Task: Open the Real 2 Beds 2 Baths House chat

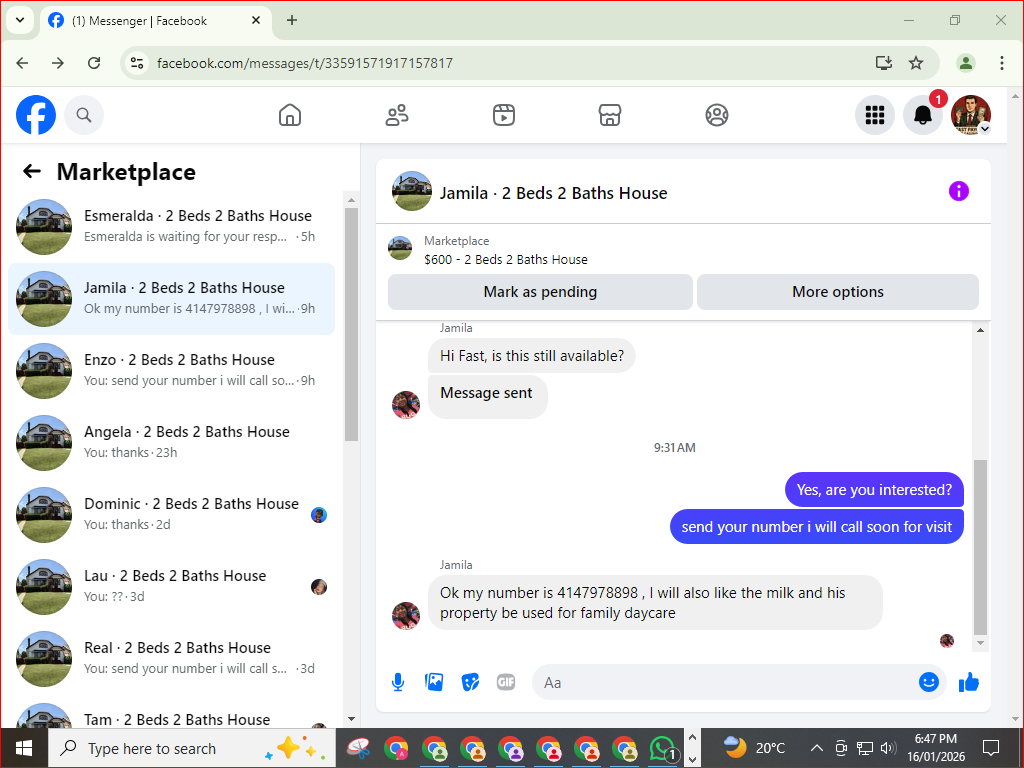Action: pyautogui.click(x=172, y=658)
